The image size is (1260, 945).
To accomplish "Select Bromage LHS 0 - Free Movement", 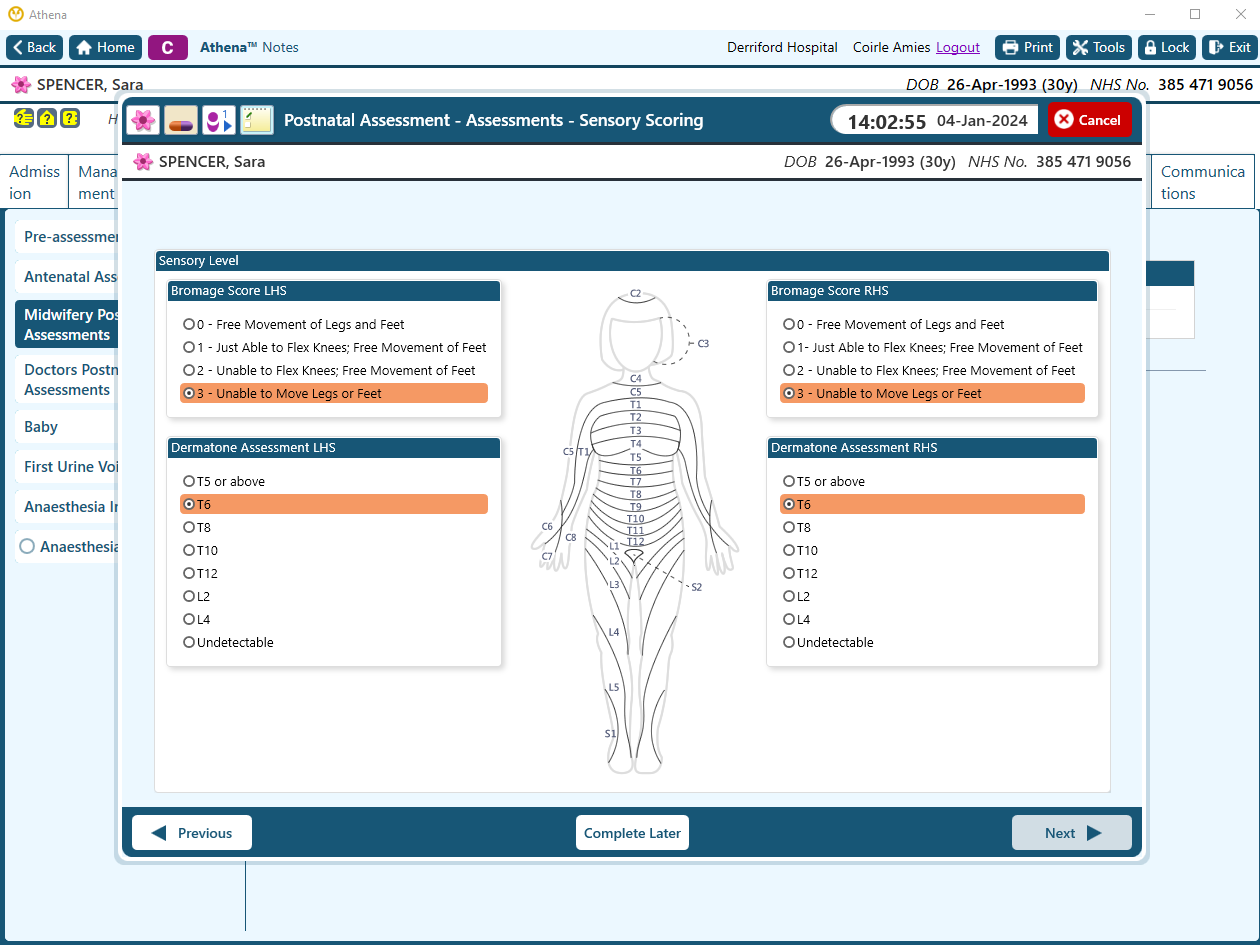I will click(334, 324).
